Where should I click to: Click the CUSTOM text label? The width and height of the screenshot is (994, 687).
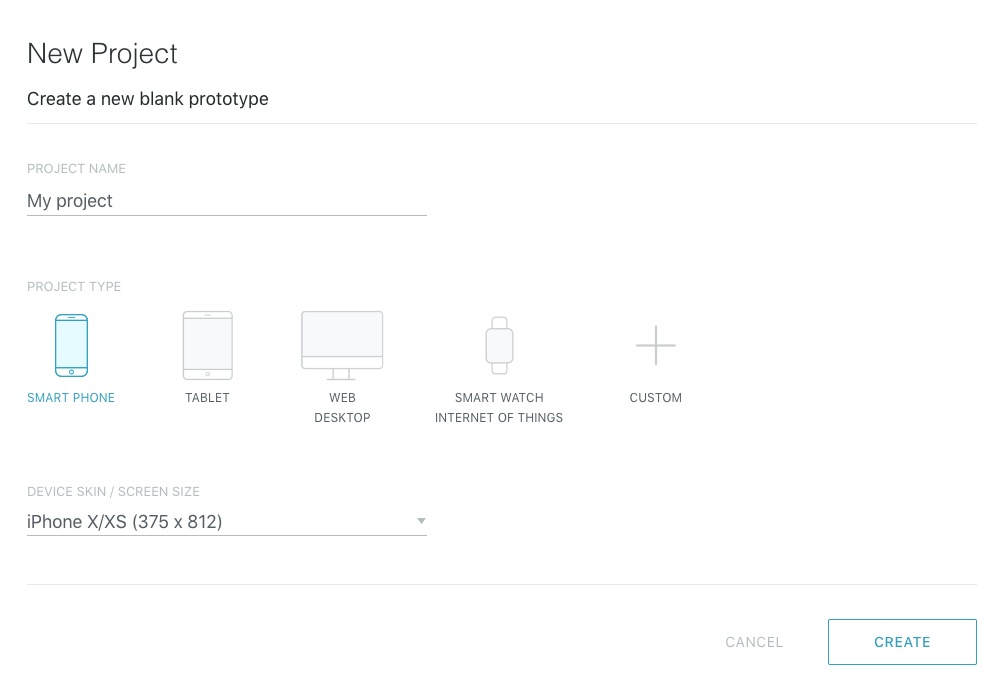pos(655,398)
